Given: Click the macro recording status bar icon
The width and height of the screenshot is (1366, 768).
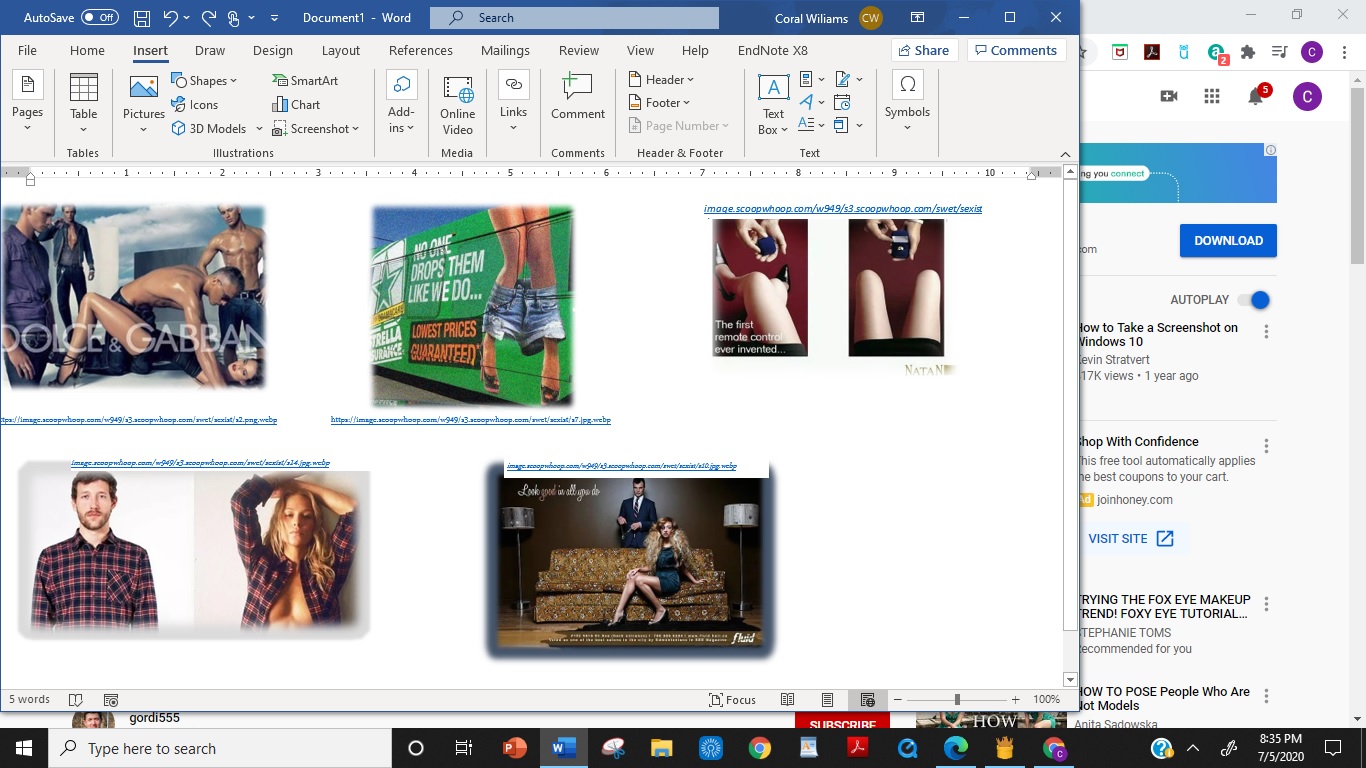Looking at the screenshot, I should coord(111,700).
